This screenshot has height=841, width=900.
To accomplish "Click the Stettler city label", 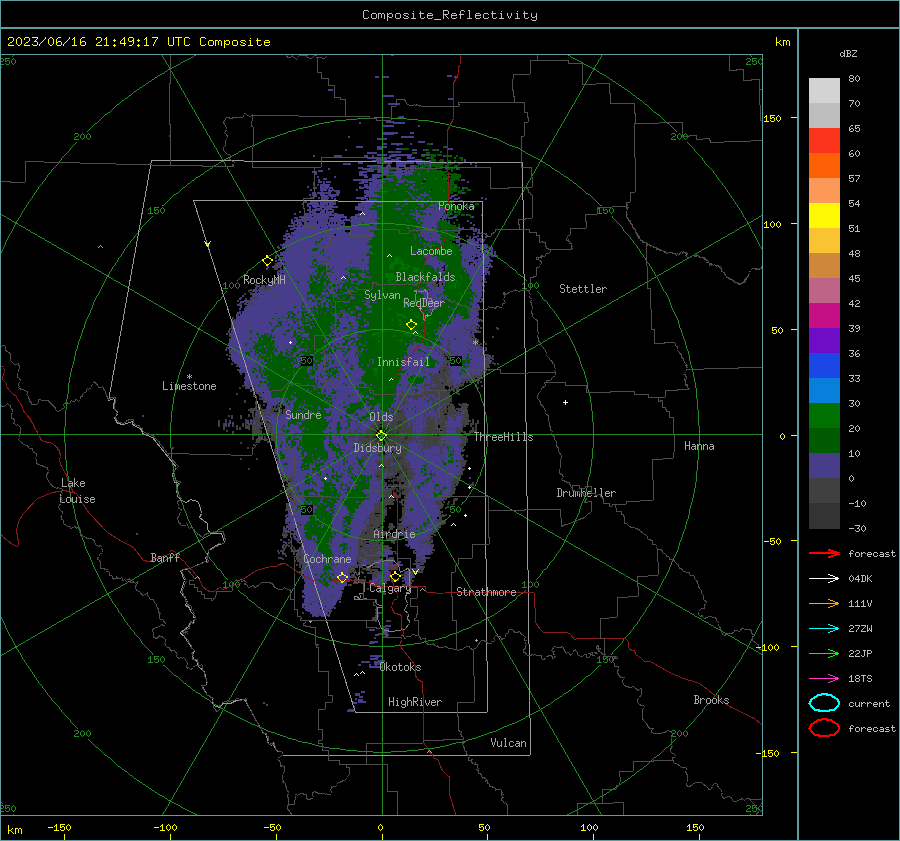I will pyautogui.click(x=583, y=289).
